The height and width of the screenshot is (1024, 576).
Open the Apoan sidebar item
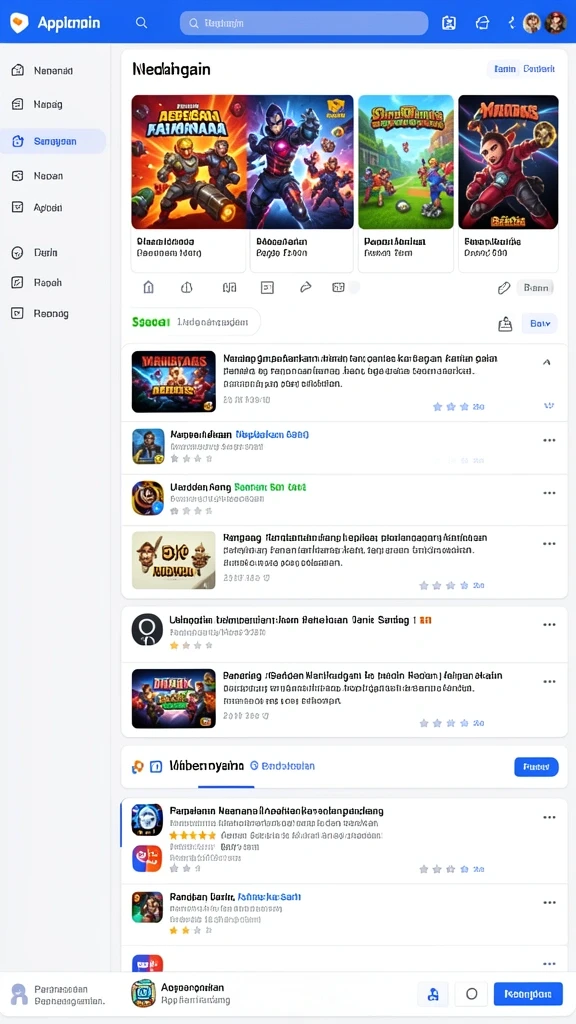coord(53,208)
